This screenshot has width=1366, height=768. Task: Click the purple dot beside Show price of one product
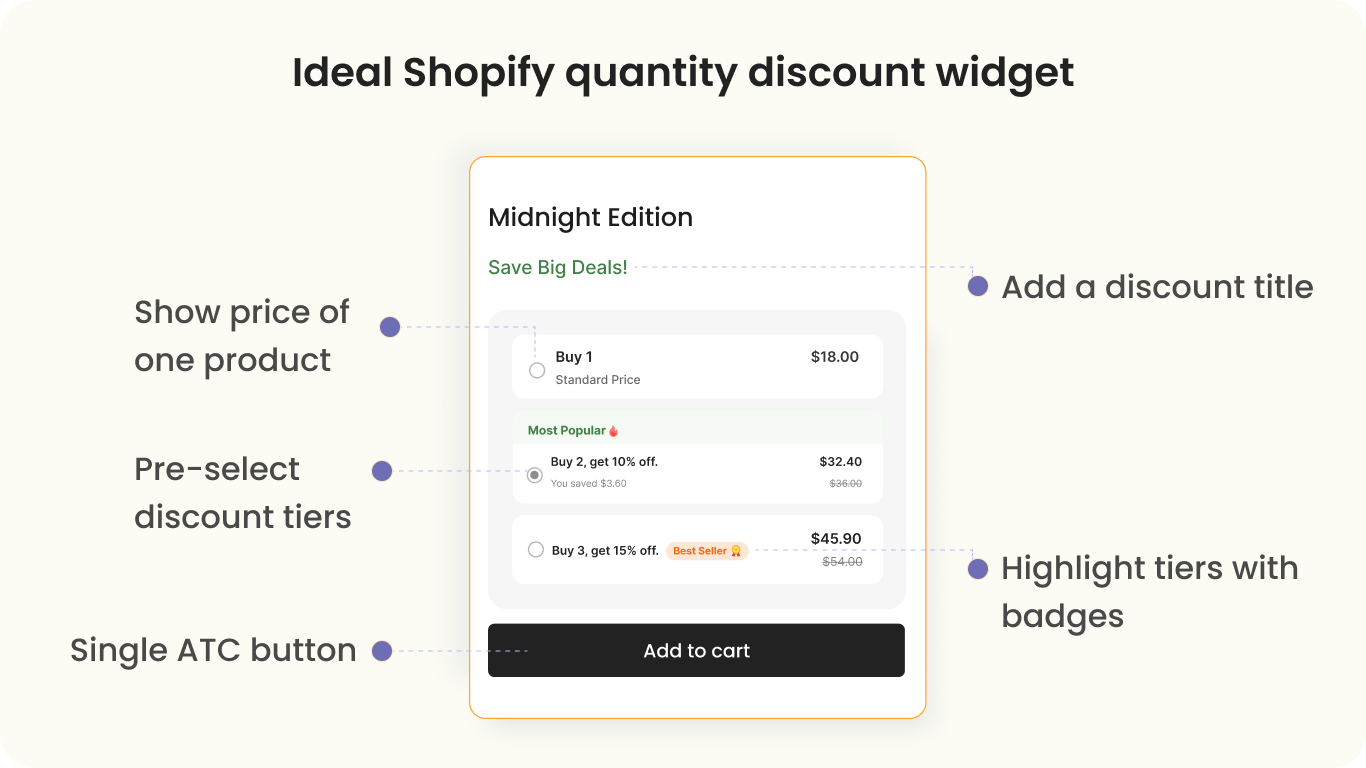point(390,327)
